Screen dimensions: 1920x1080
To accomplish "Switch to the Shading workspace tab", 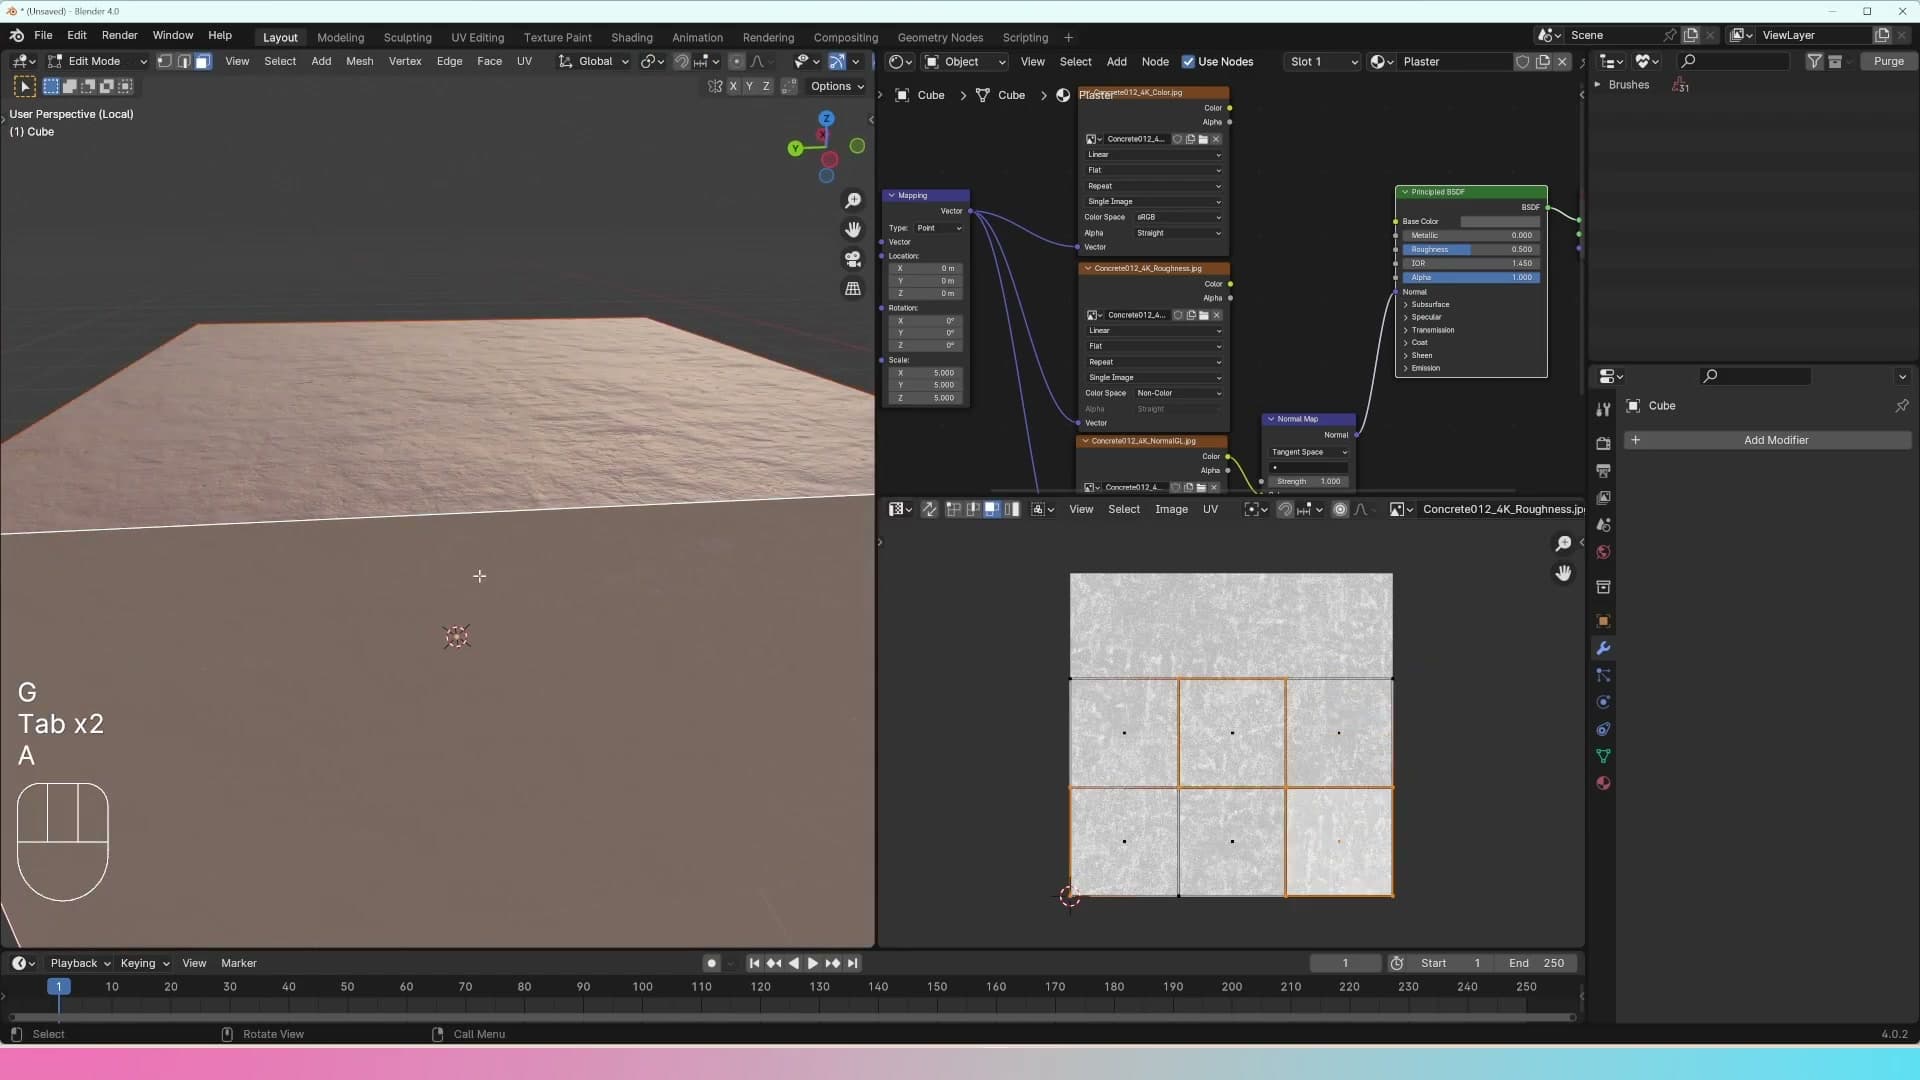I will click(631, 38).
